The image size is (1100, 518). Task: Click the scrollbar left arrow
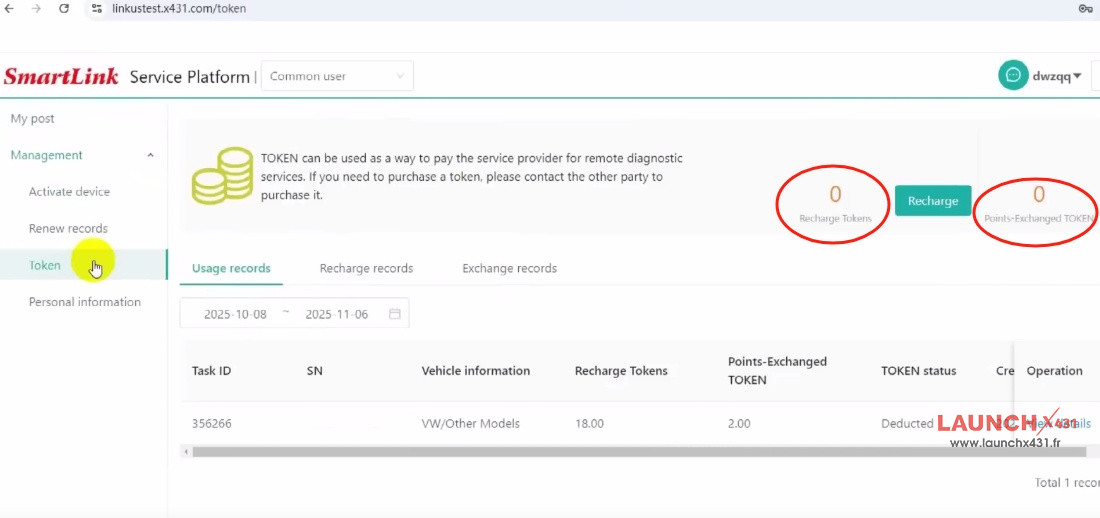coord(186,452)
